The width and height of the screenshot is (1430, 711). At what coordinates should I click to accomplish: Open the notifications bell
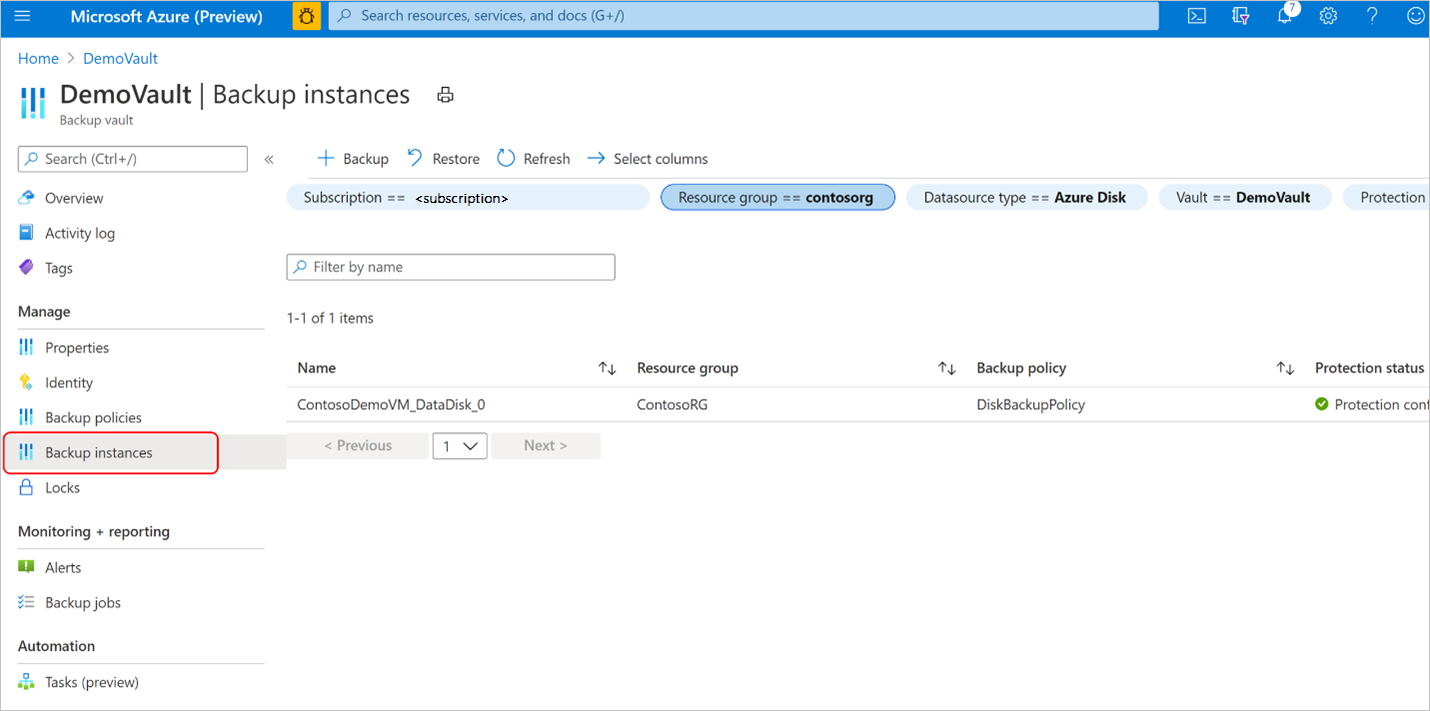[x=1285, y=16]
